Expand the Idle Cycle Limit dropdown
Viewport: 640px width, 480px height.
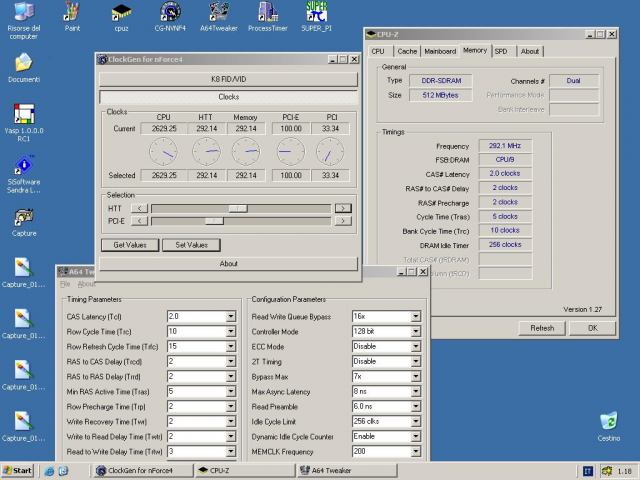[x=416, y=422]
